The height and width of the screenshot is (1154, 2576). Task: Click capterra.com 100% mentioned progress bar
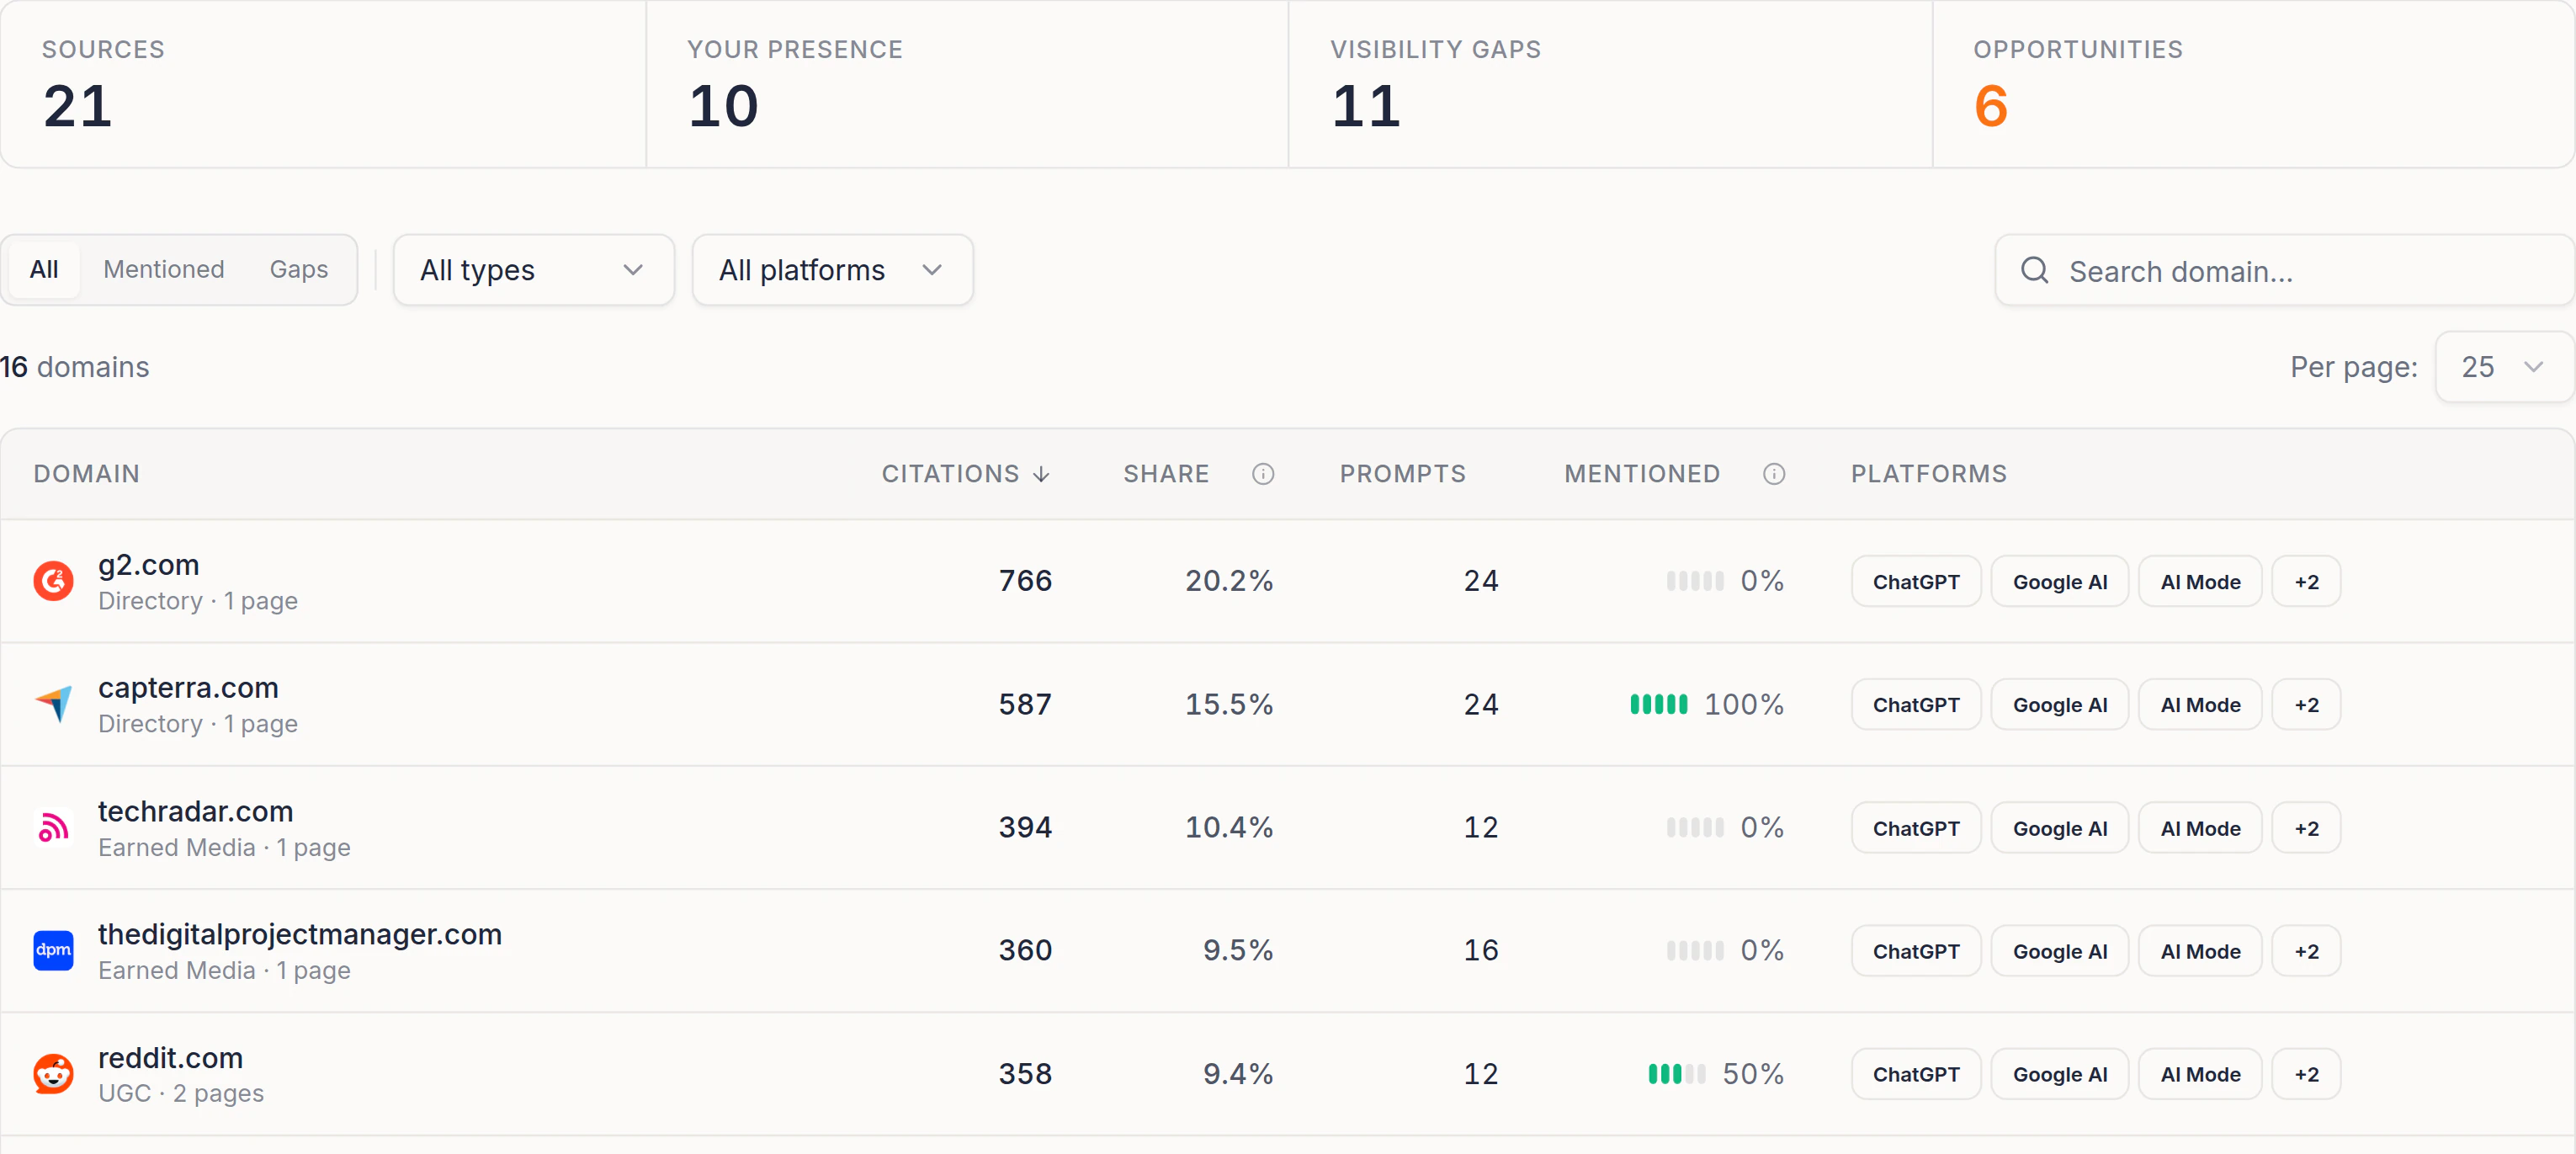(x=1658, y=704)
